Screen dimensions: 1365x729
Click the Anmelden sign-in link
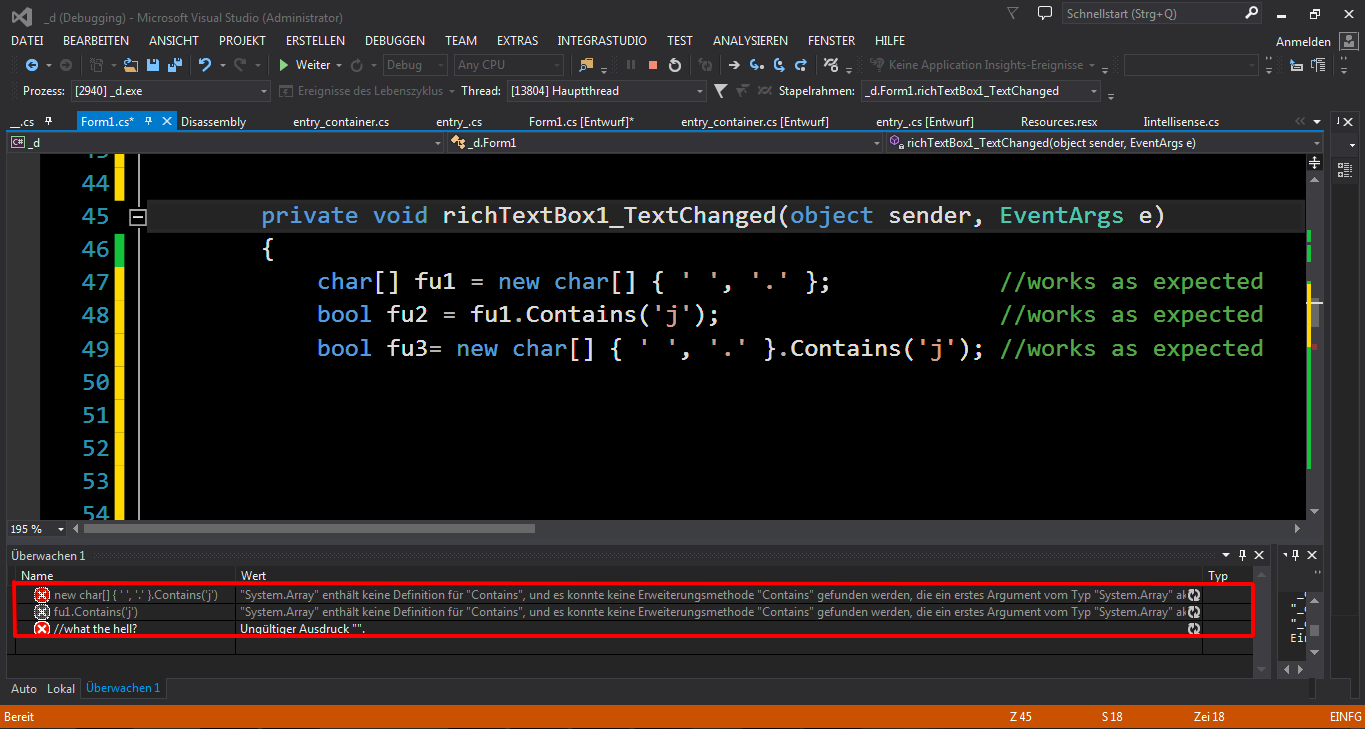1303,42
